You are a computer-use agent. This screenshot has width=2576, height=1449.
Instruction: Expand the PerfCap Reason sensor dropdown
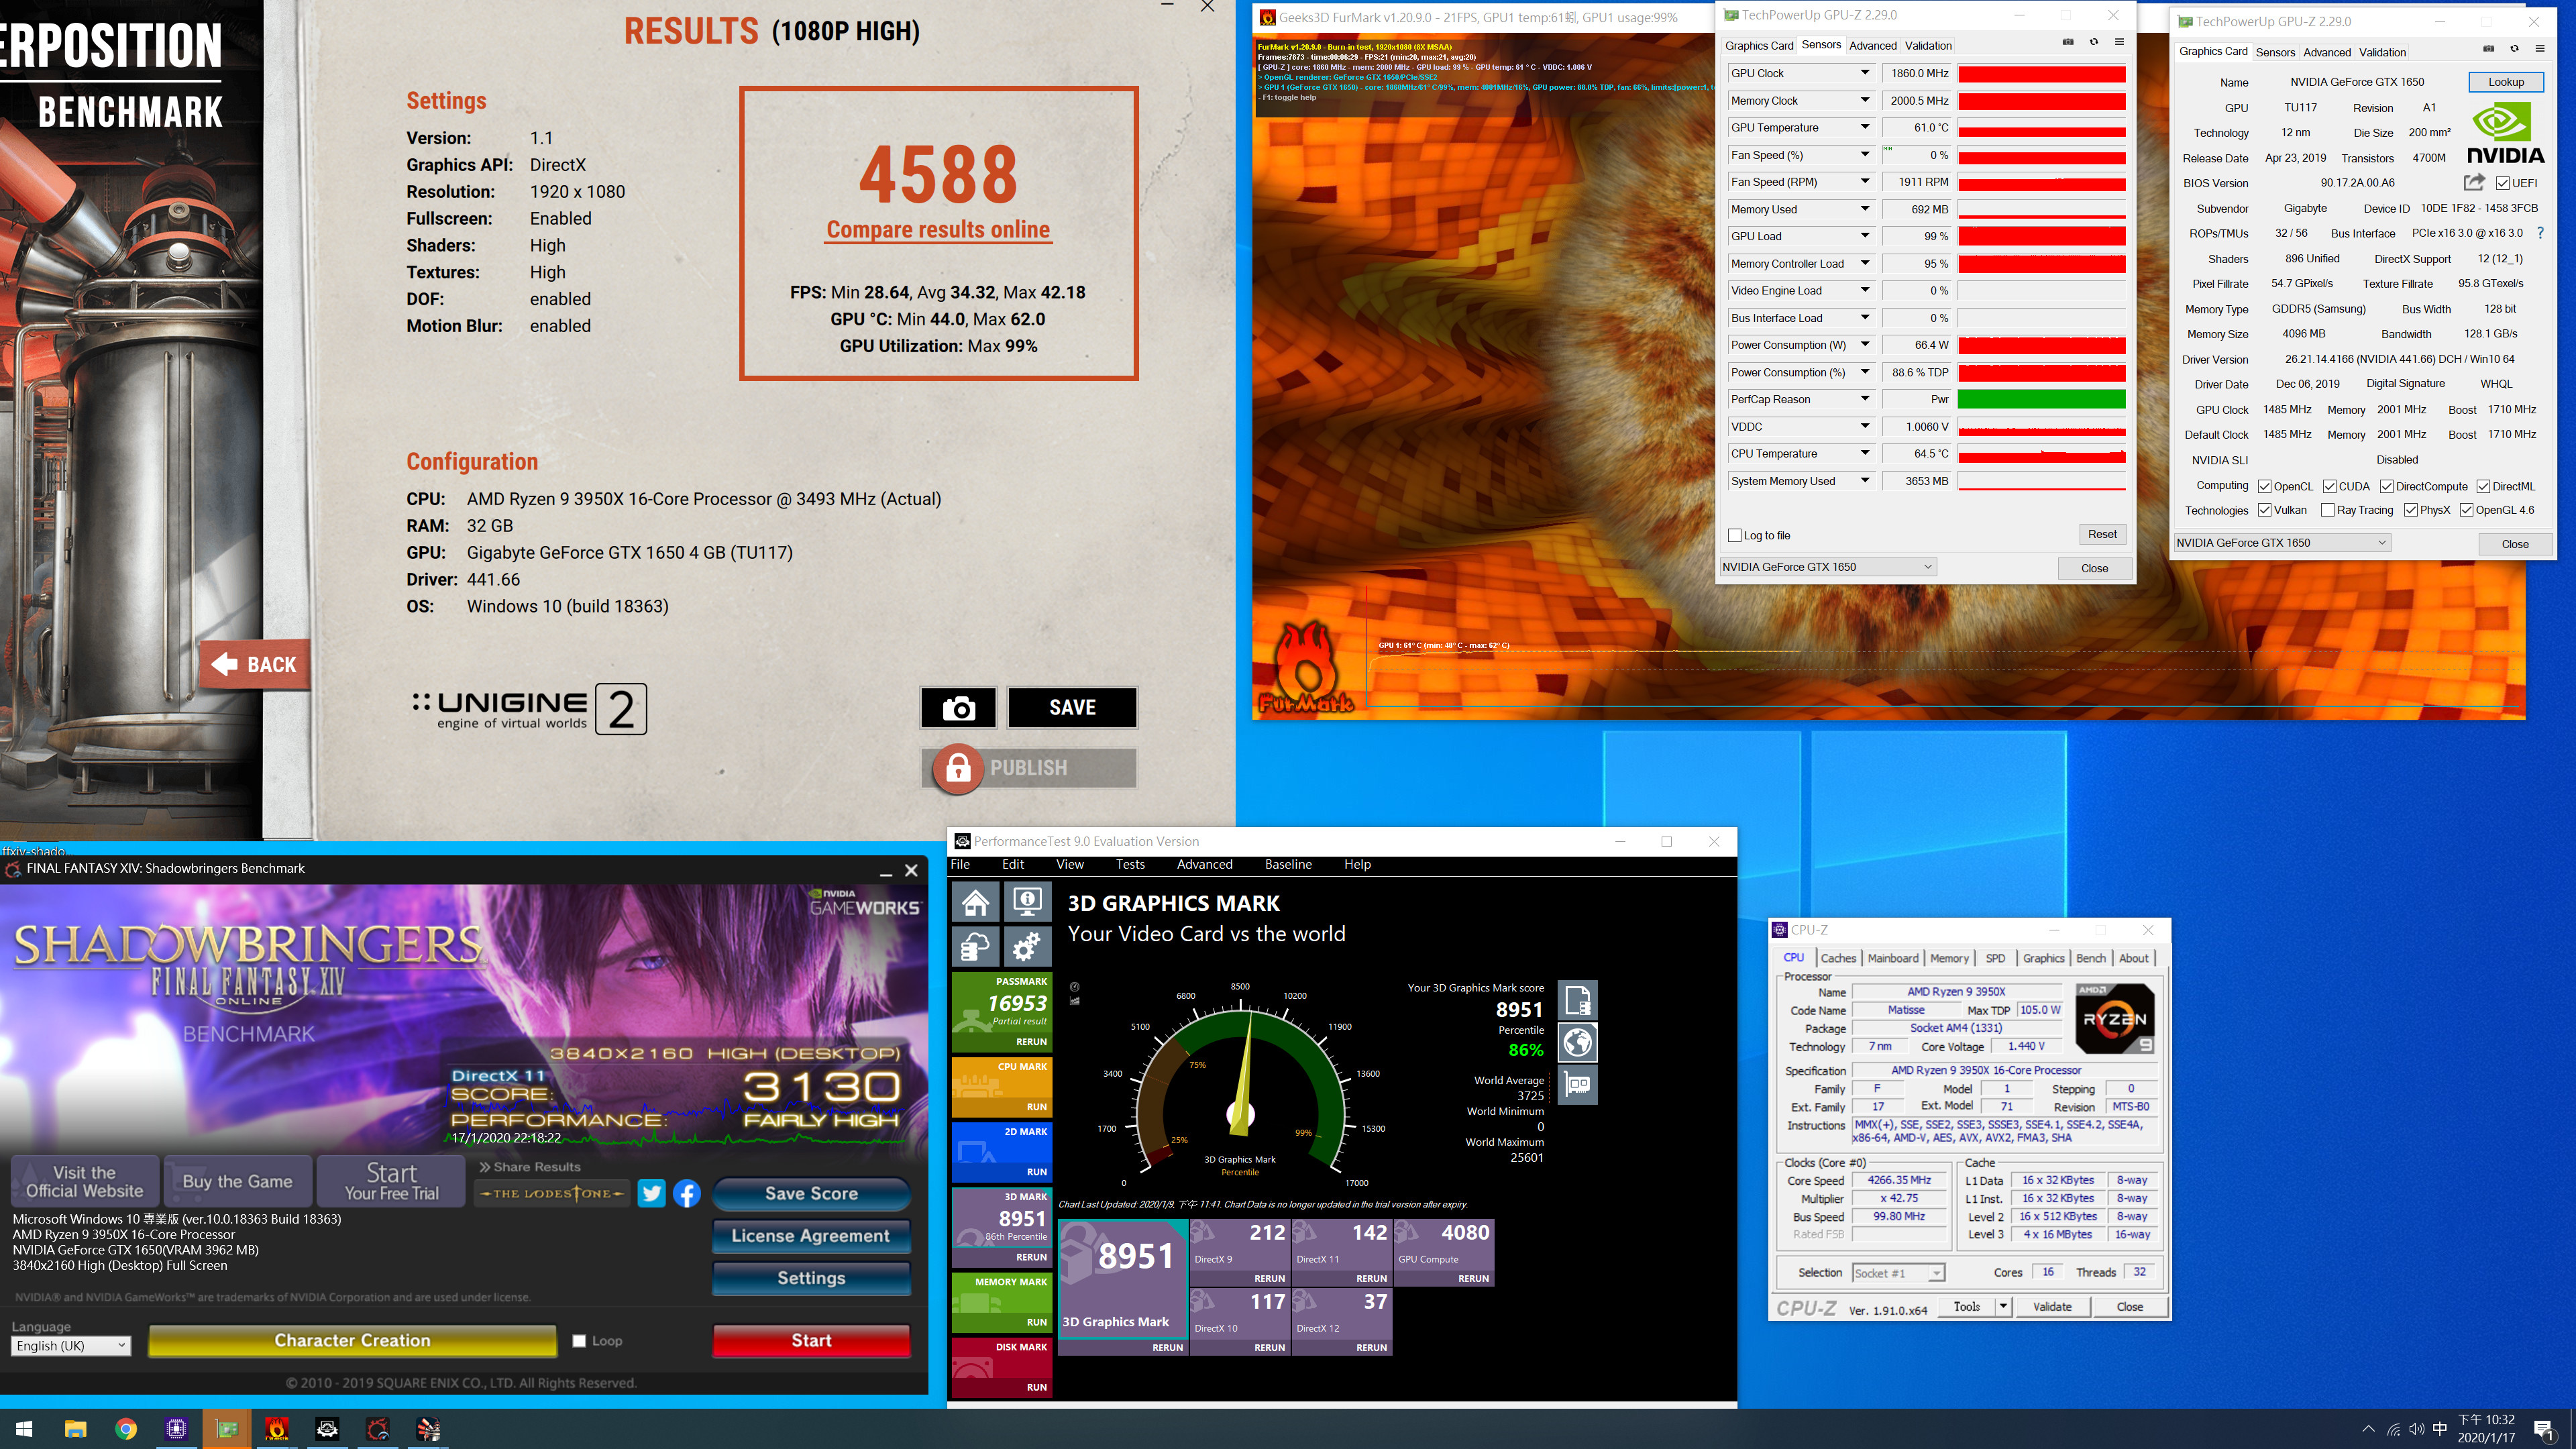(x=1864, y=399)
